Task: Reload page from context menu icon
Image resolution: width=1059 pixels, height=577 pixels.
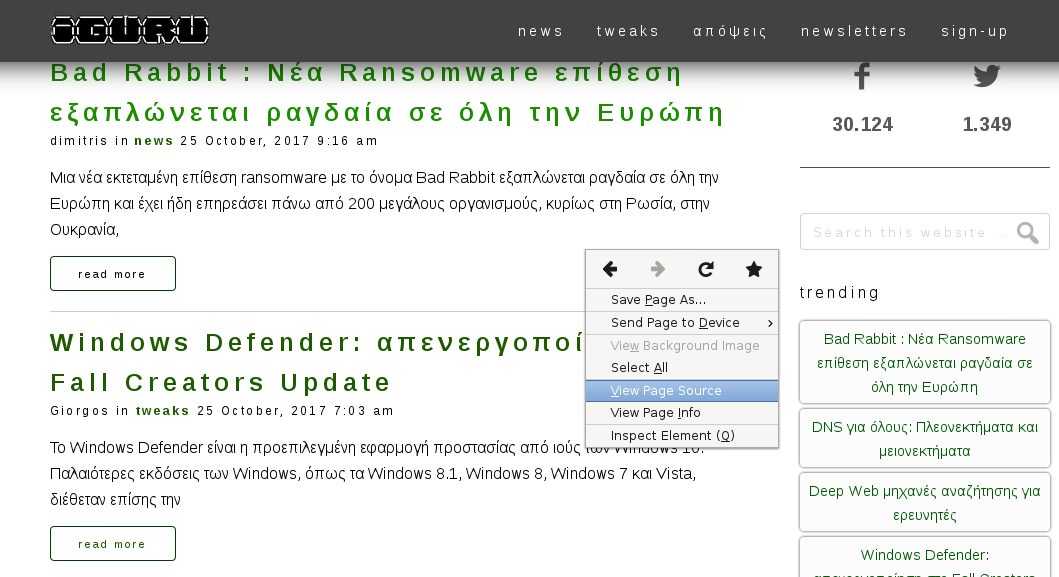Action: 706,270
